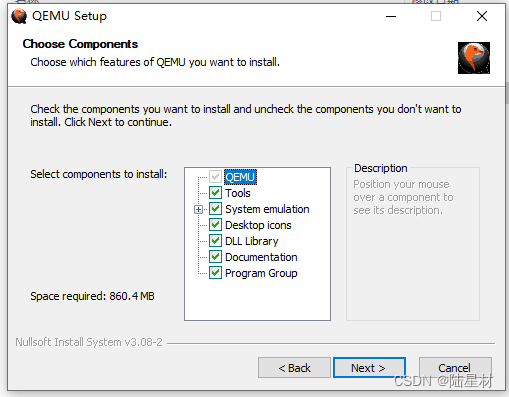
Task: Click the QEMU logo in the title bar
Action: [19, 16]
